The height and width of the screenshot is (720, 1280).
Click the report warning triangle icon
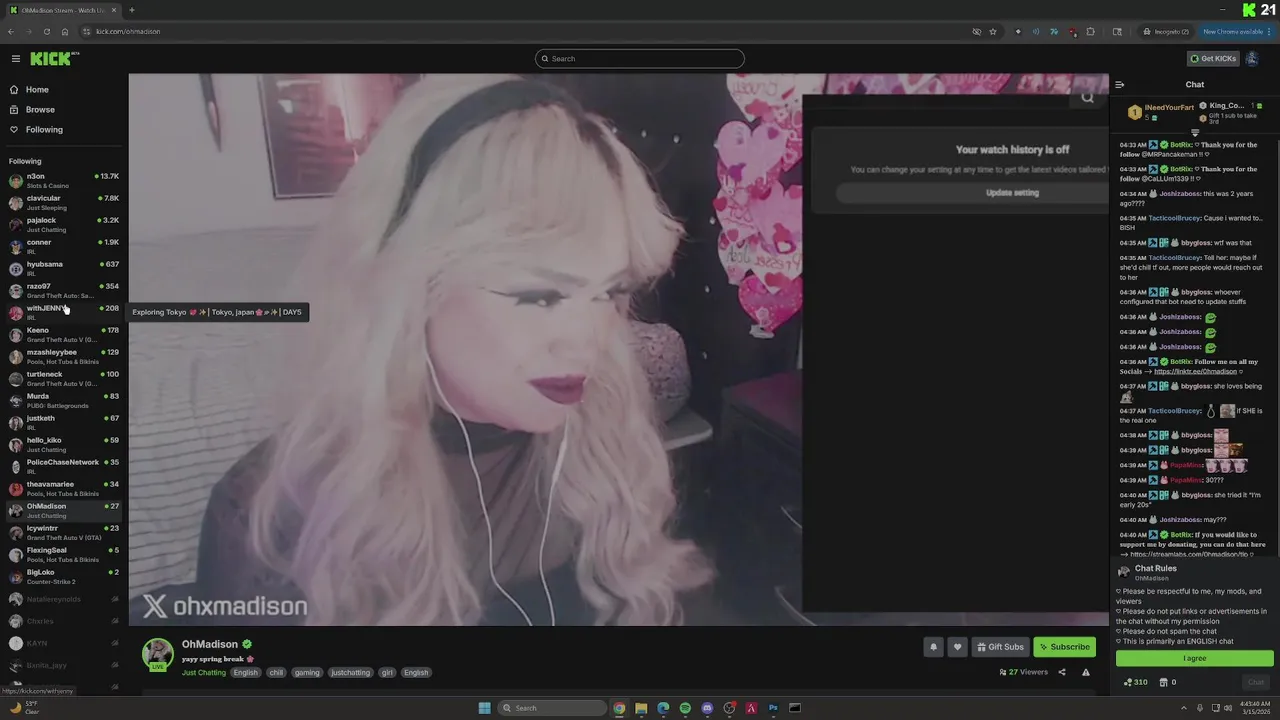pos(1086,672)
